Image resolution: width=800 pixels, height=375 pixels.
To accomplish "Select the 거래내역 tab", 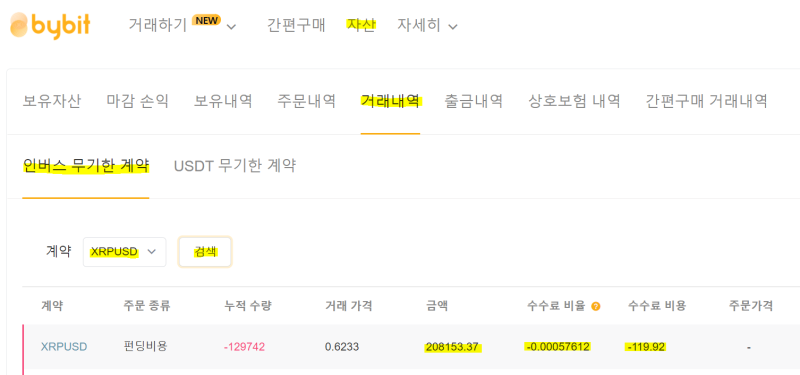I will [390, 101].
